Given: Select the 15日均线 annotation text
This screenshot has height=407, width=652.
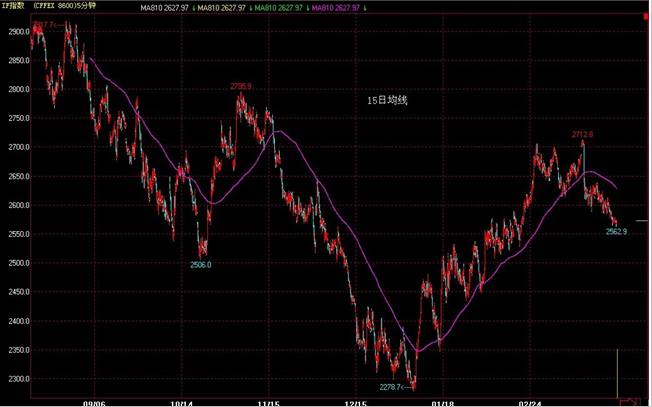Looking at the screenshot, I should [x=387, y=100].
